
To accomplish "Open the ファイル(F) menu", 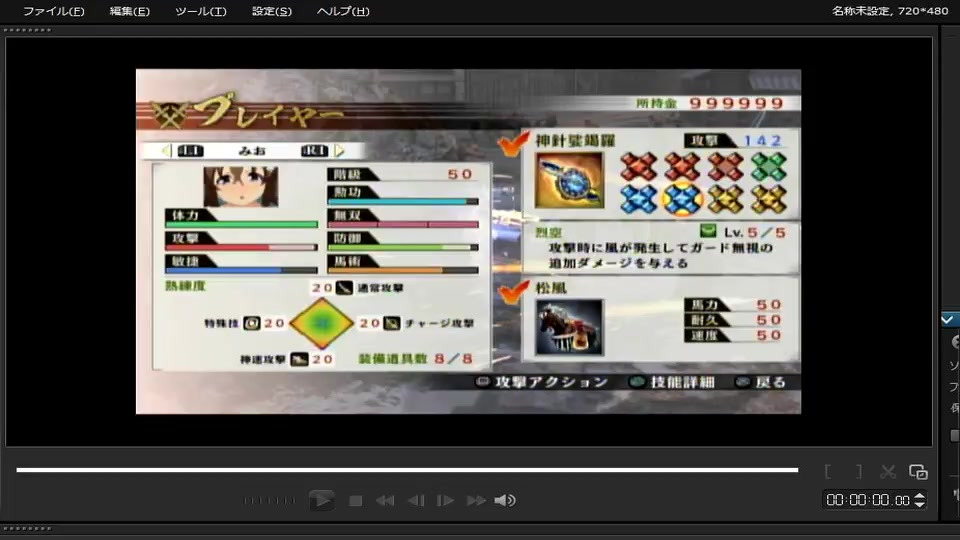I will coord(53,11).
